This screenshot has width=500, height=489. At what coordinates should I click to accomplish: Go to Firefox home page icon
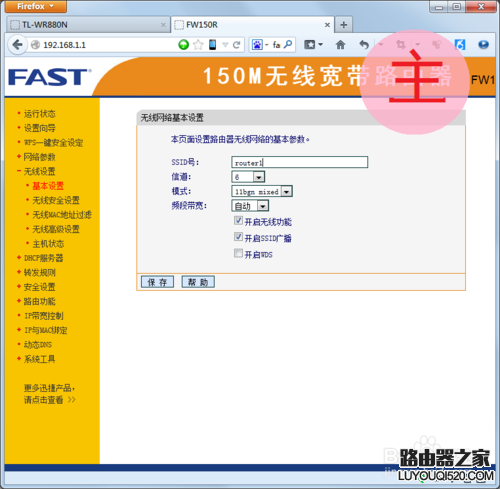click(340, 45)
